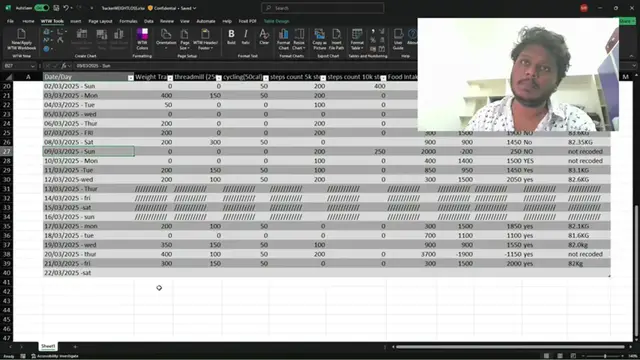The image size is (640, 360).
Task: Switch to the Home tab
Action: pyautogui.click(x=28, y=21)
